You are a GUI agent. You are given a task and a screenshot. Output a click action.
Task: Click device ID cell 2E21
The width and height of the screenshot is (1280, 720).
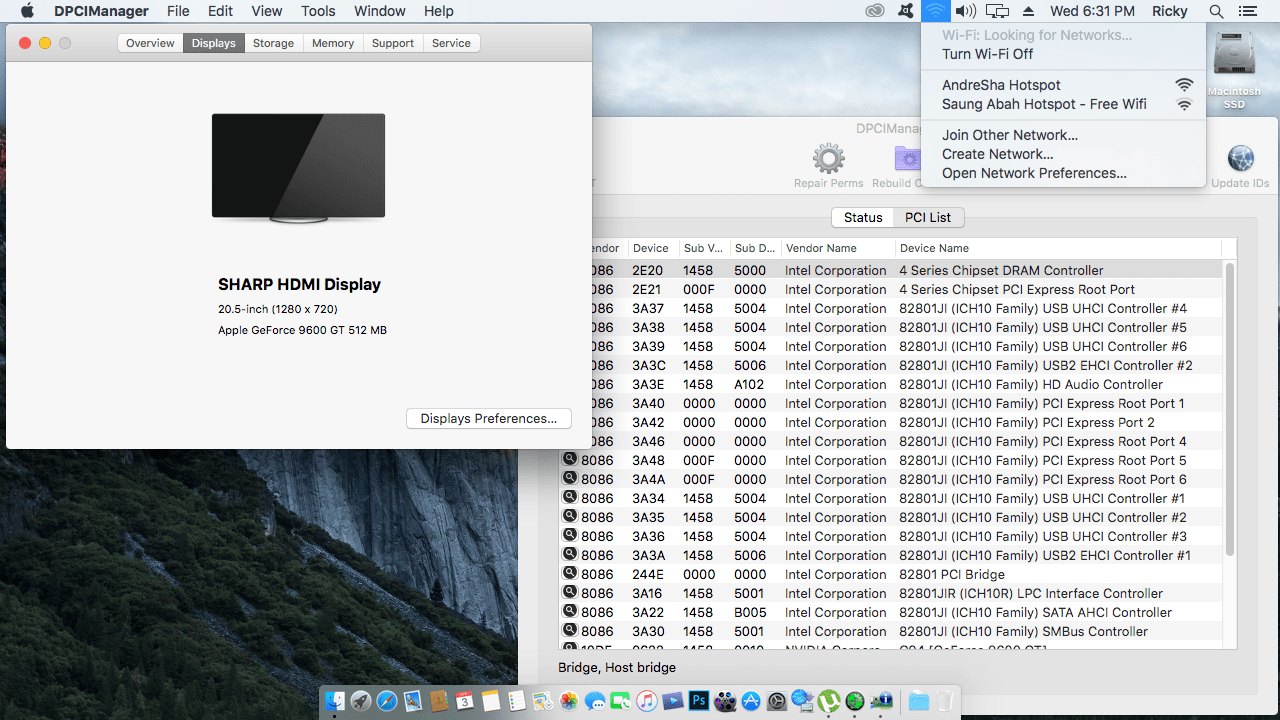click(647, 289)
